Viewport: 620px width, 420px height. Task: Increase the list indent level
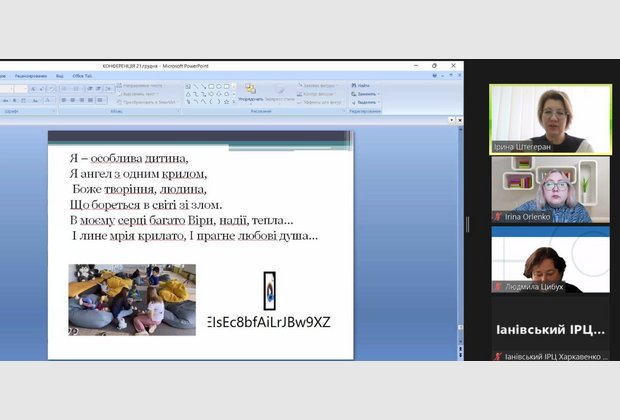point(98,89)
